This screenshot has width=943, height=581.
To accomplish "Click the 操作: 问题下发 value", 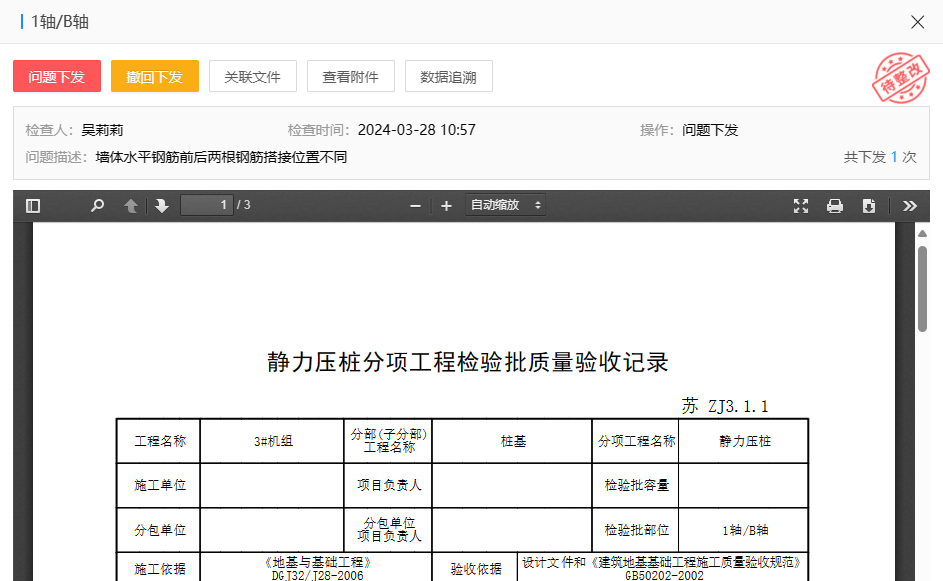I will click(710, 130).
